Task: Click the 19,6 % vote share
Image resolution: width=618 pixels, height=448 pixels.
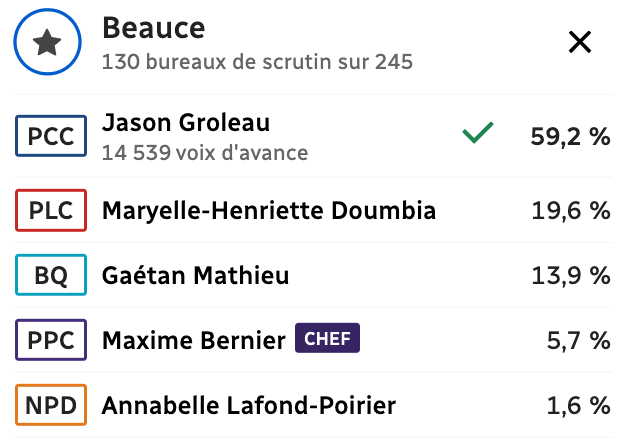Action: [570, 210]
